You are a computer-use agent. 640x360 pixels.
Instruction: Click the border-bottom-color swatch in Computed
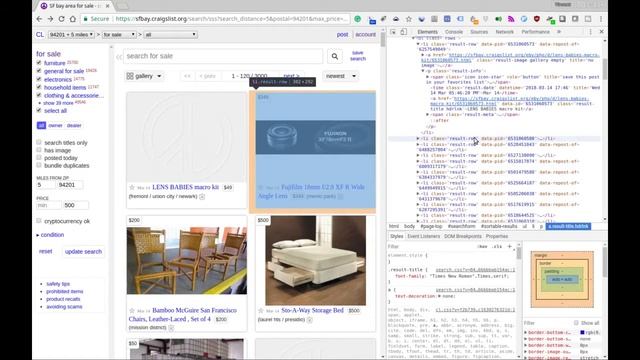(582, 333)
